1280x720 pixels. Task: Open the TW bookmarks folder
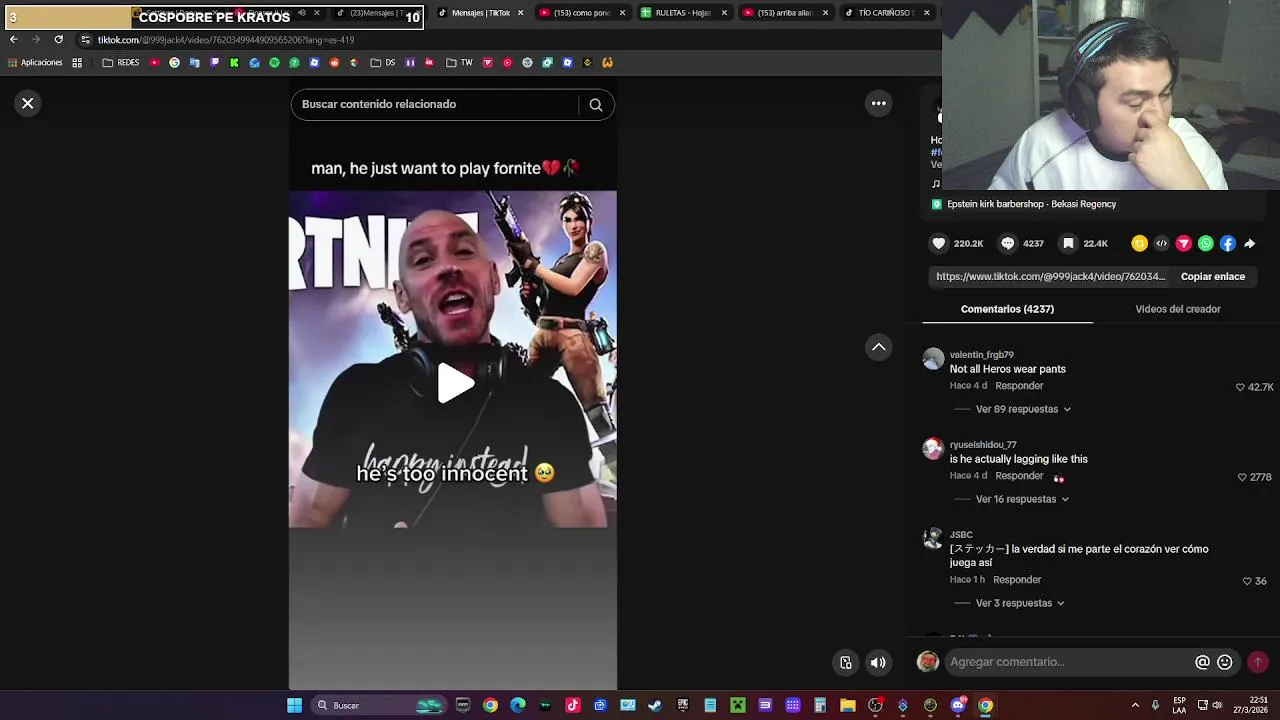coord(459,62)
